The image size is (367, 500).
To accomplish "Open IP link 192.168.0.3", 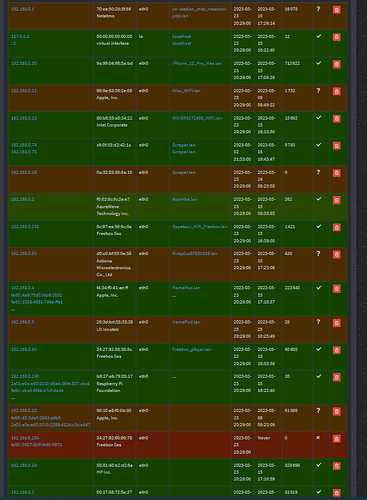I will point(23,492).
